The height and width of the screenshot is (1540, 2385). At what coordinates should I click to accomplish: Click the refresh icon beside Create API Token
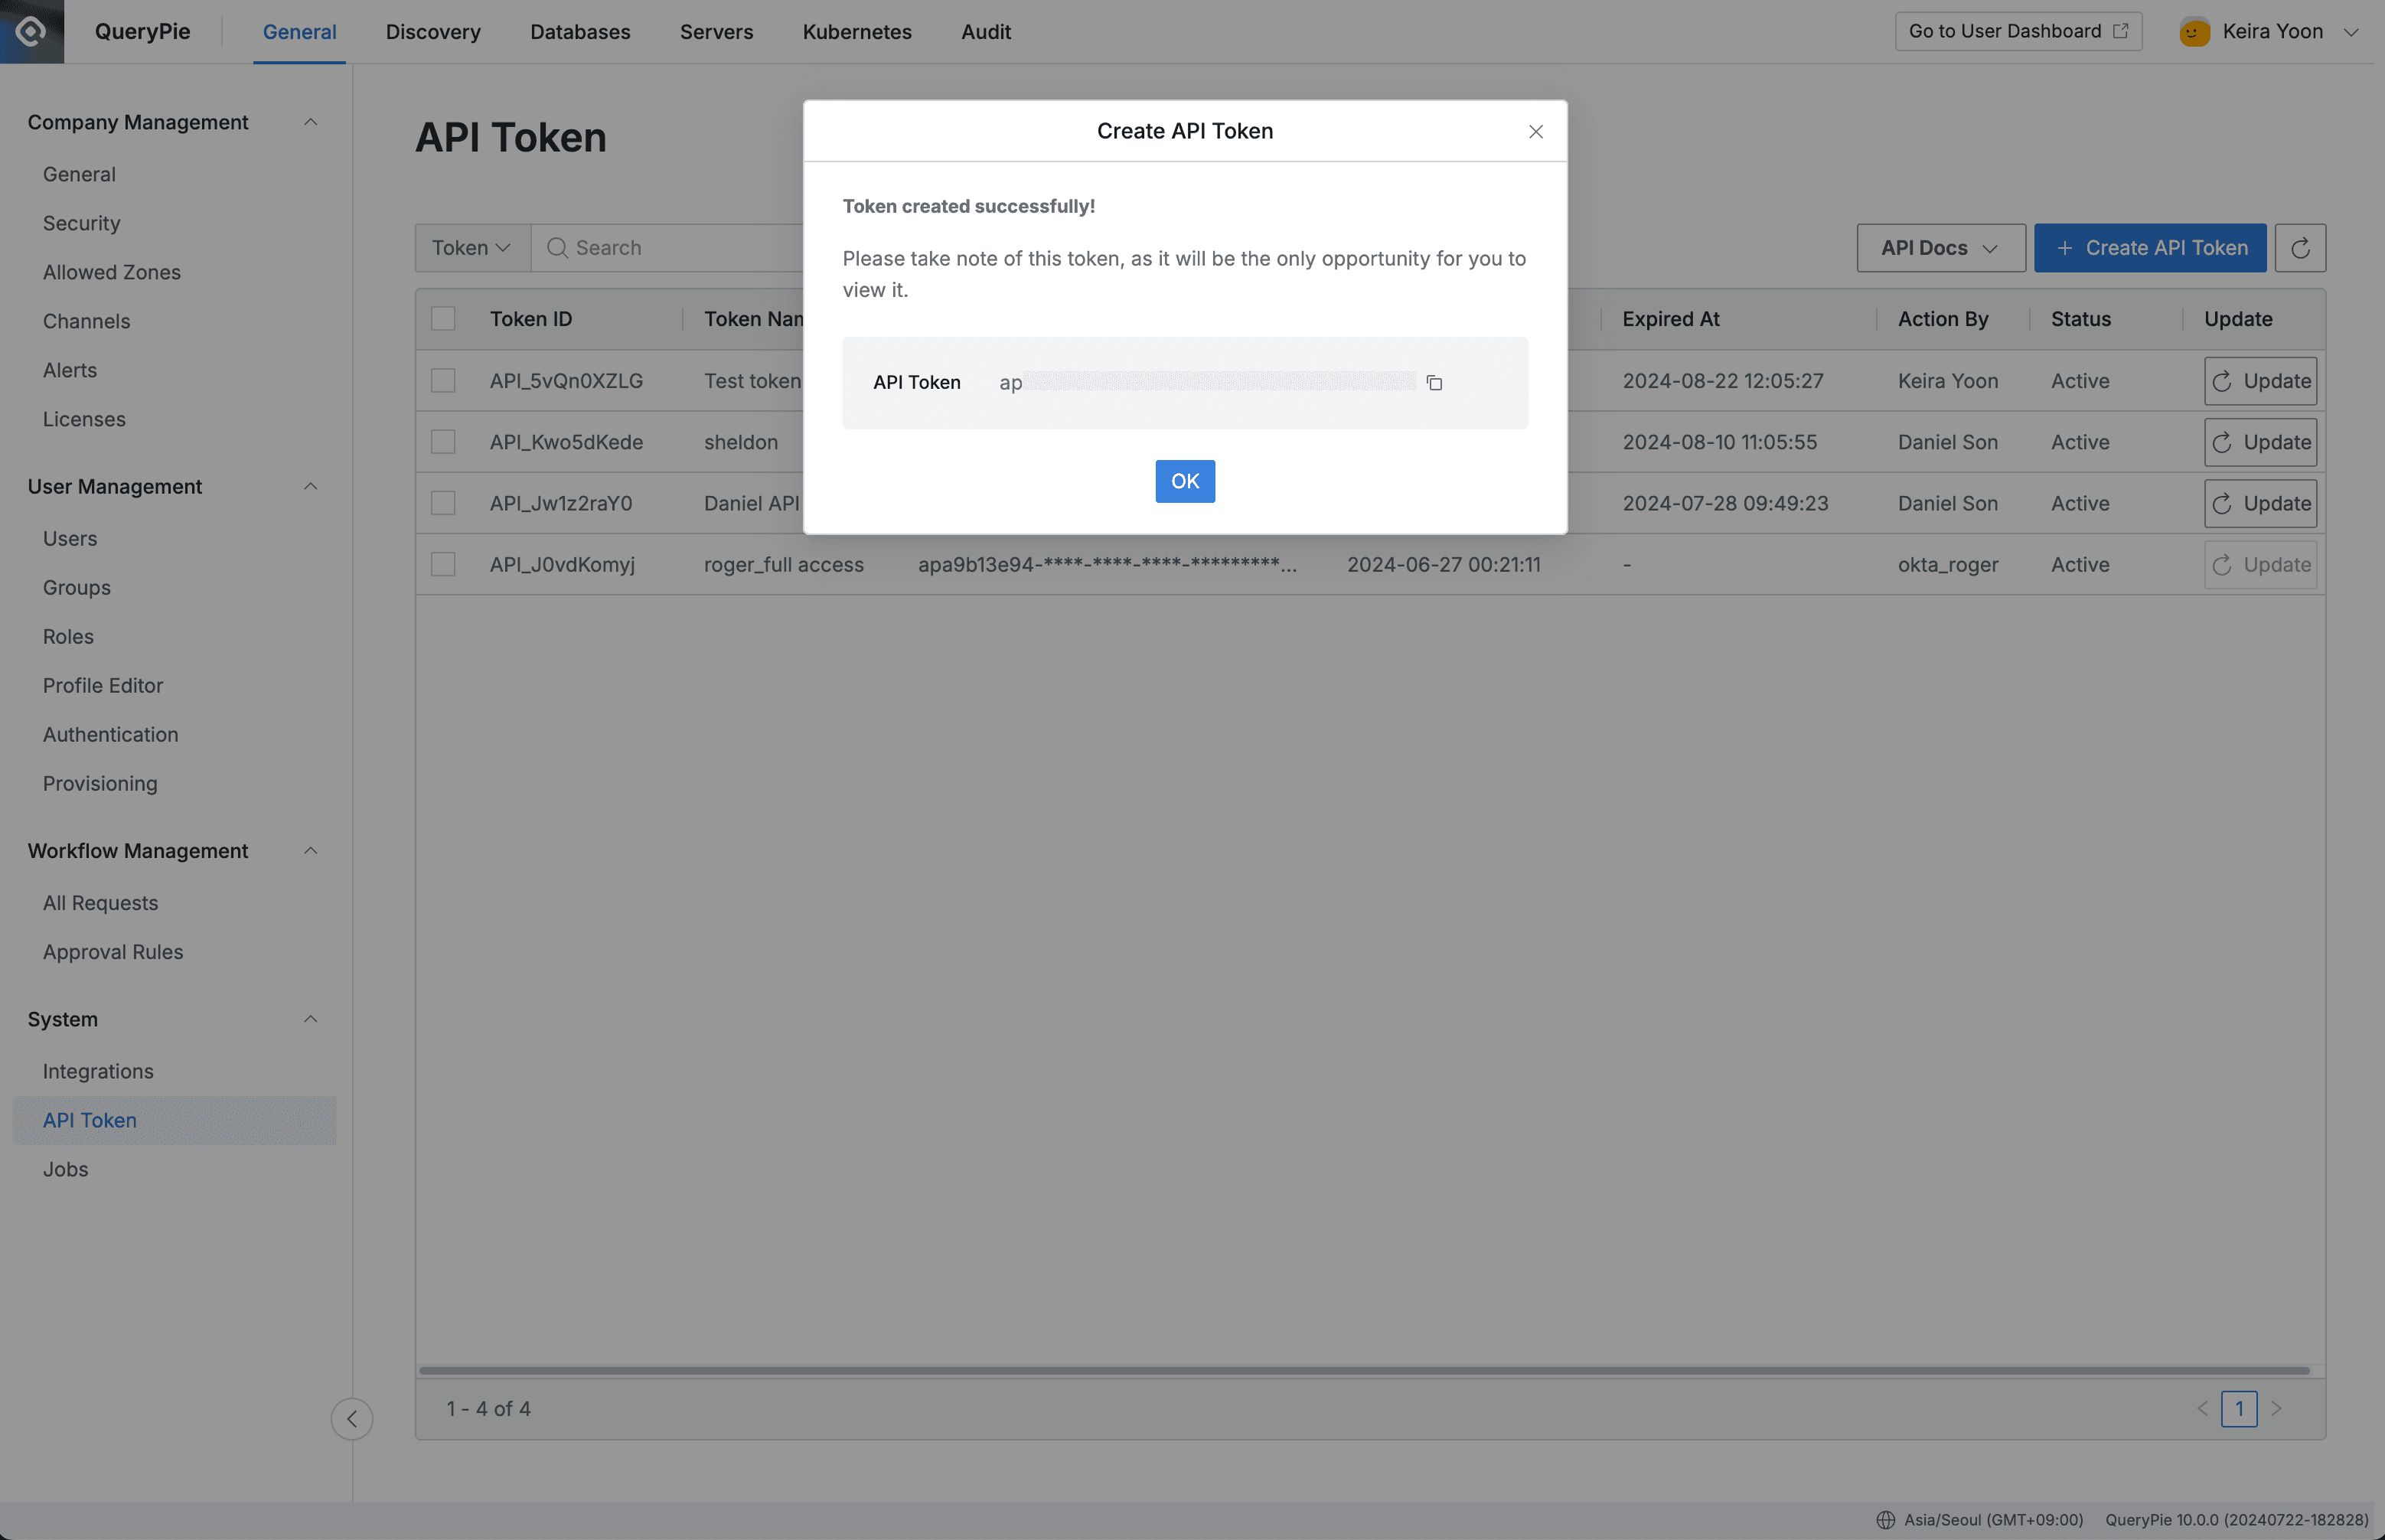click(2299, 247)
